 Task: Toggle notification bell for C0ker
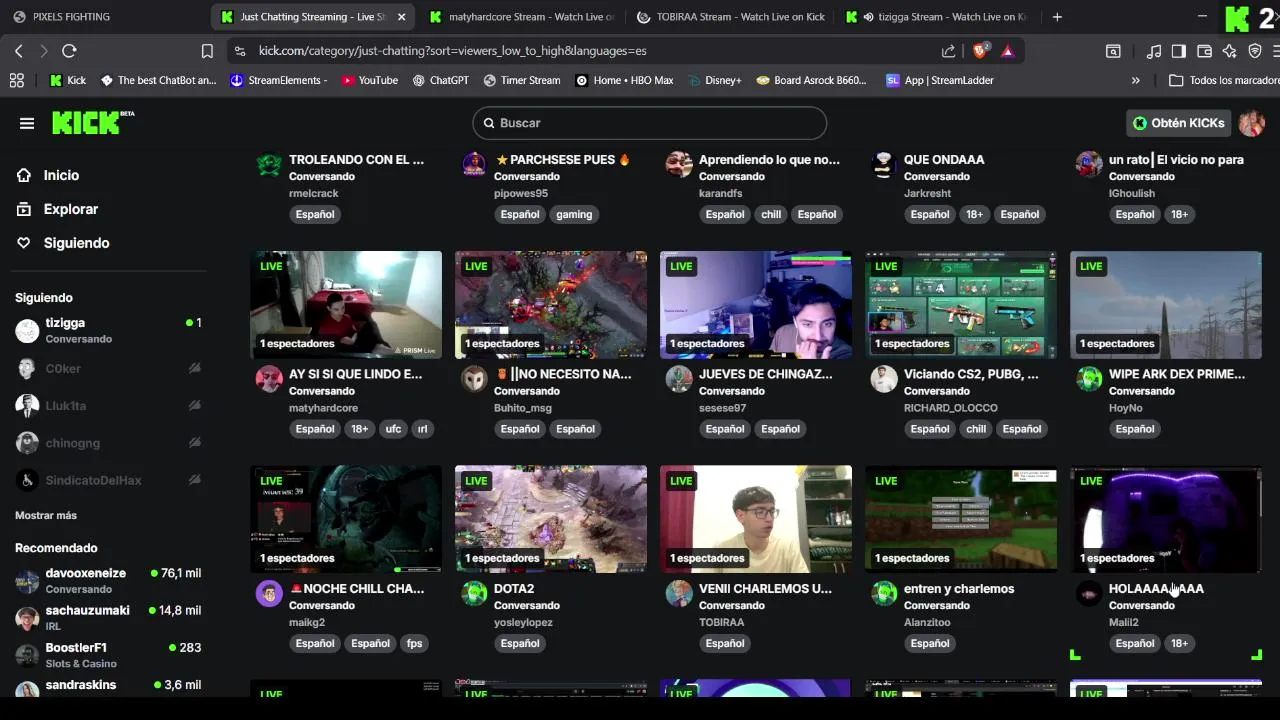click(195, 368)
